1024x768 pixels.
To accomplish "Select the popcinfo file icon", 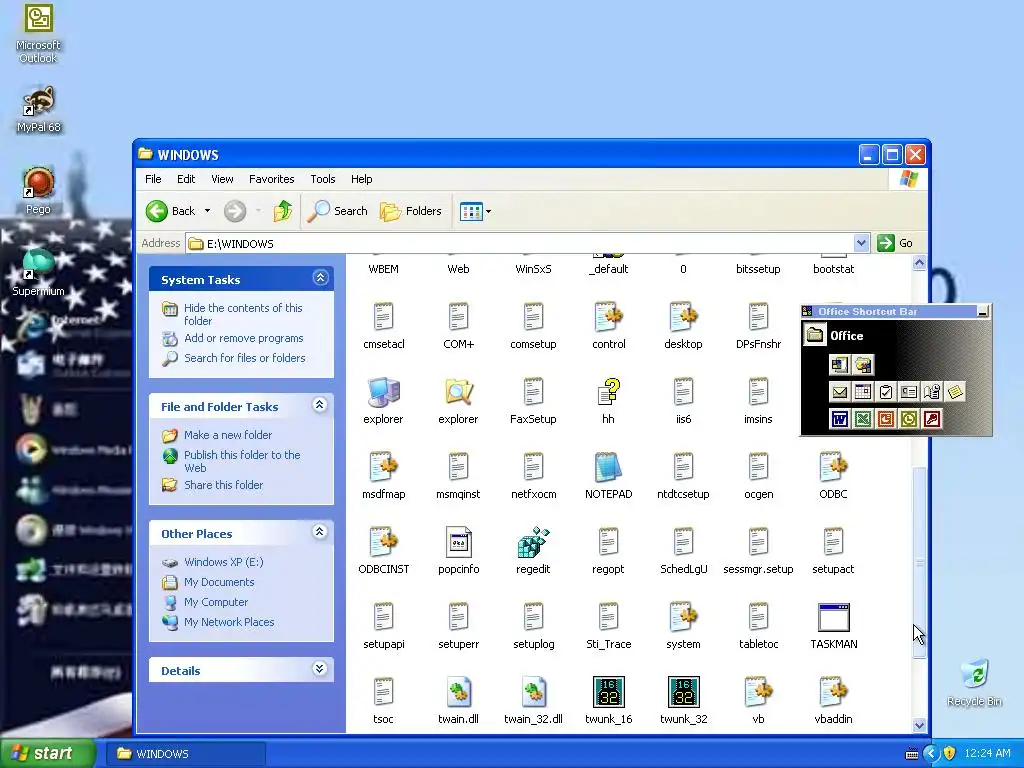I will 458,542.
